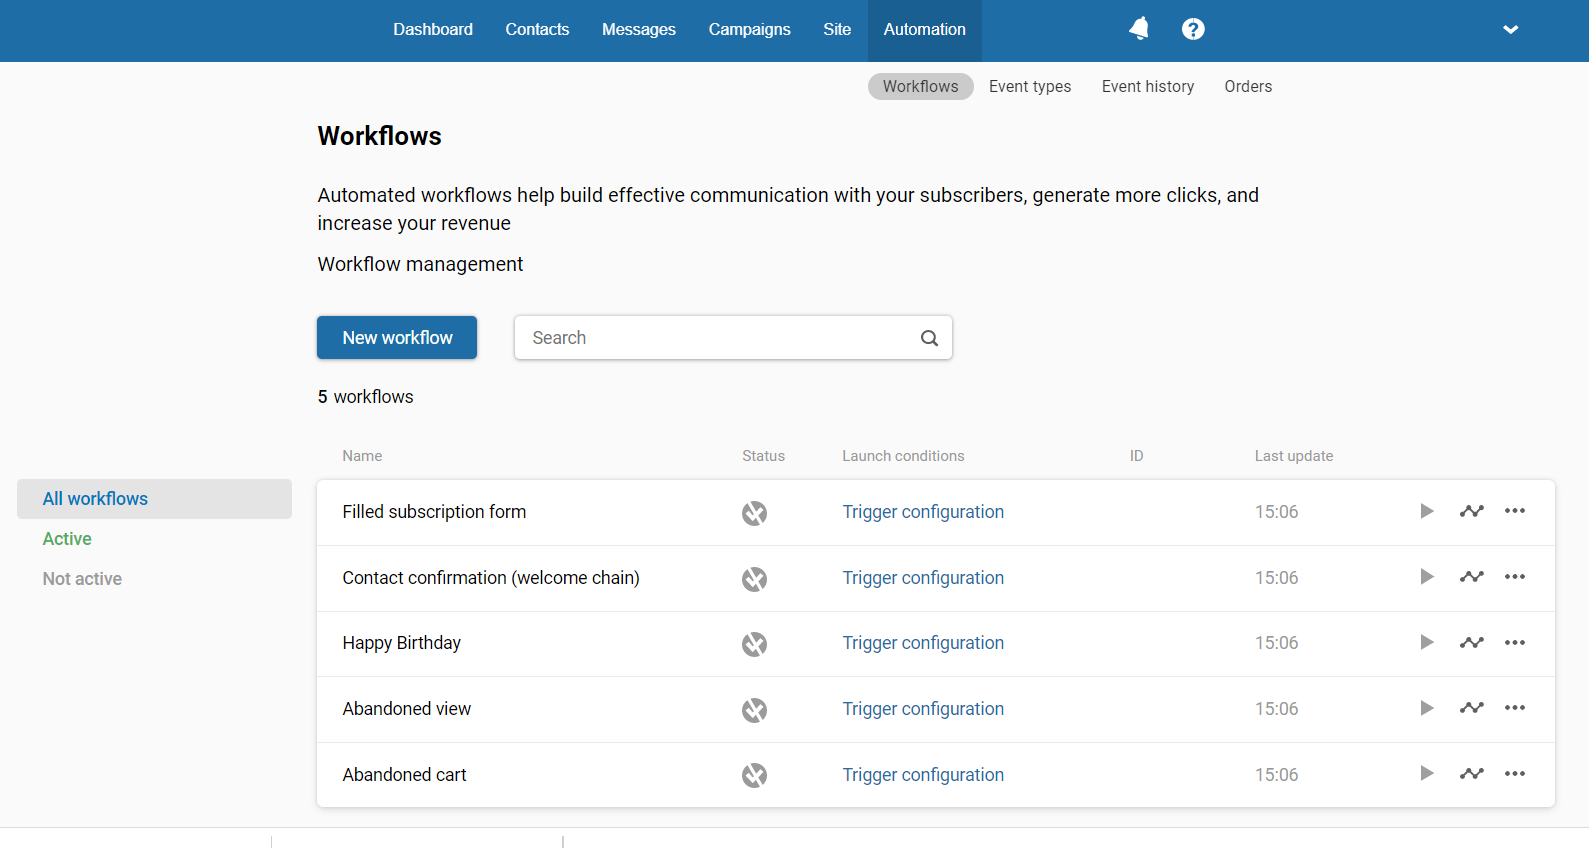Create a New workflow
1589x848 pixels.
point(397,338)
